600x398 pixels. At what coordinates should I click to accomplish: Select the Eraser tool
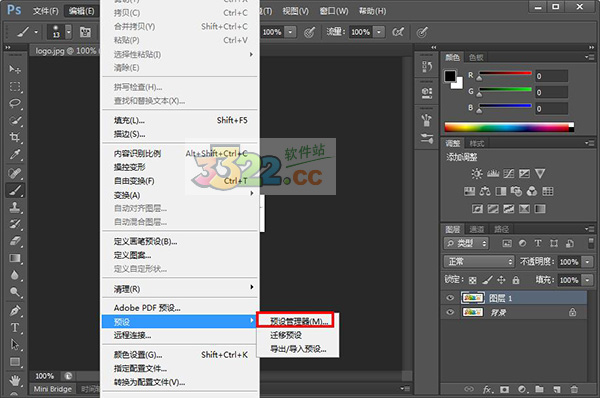pyautogui.click(x=15, y=241)
